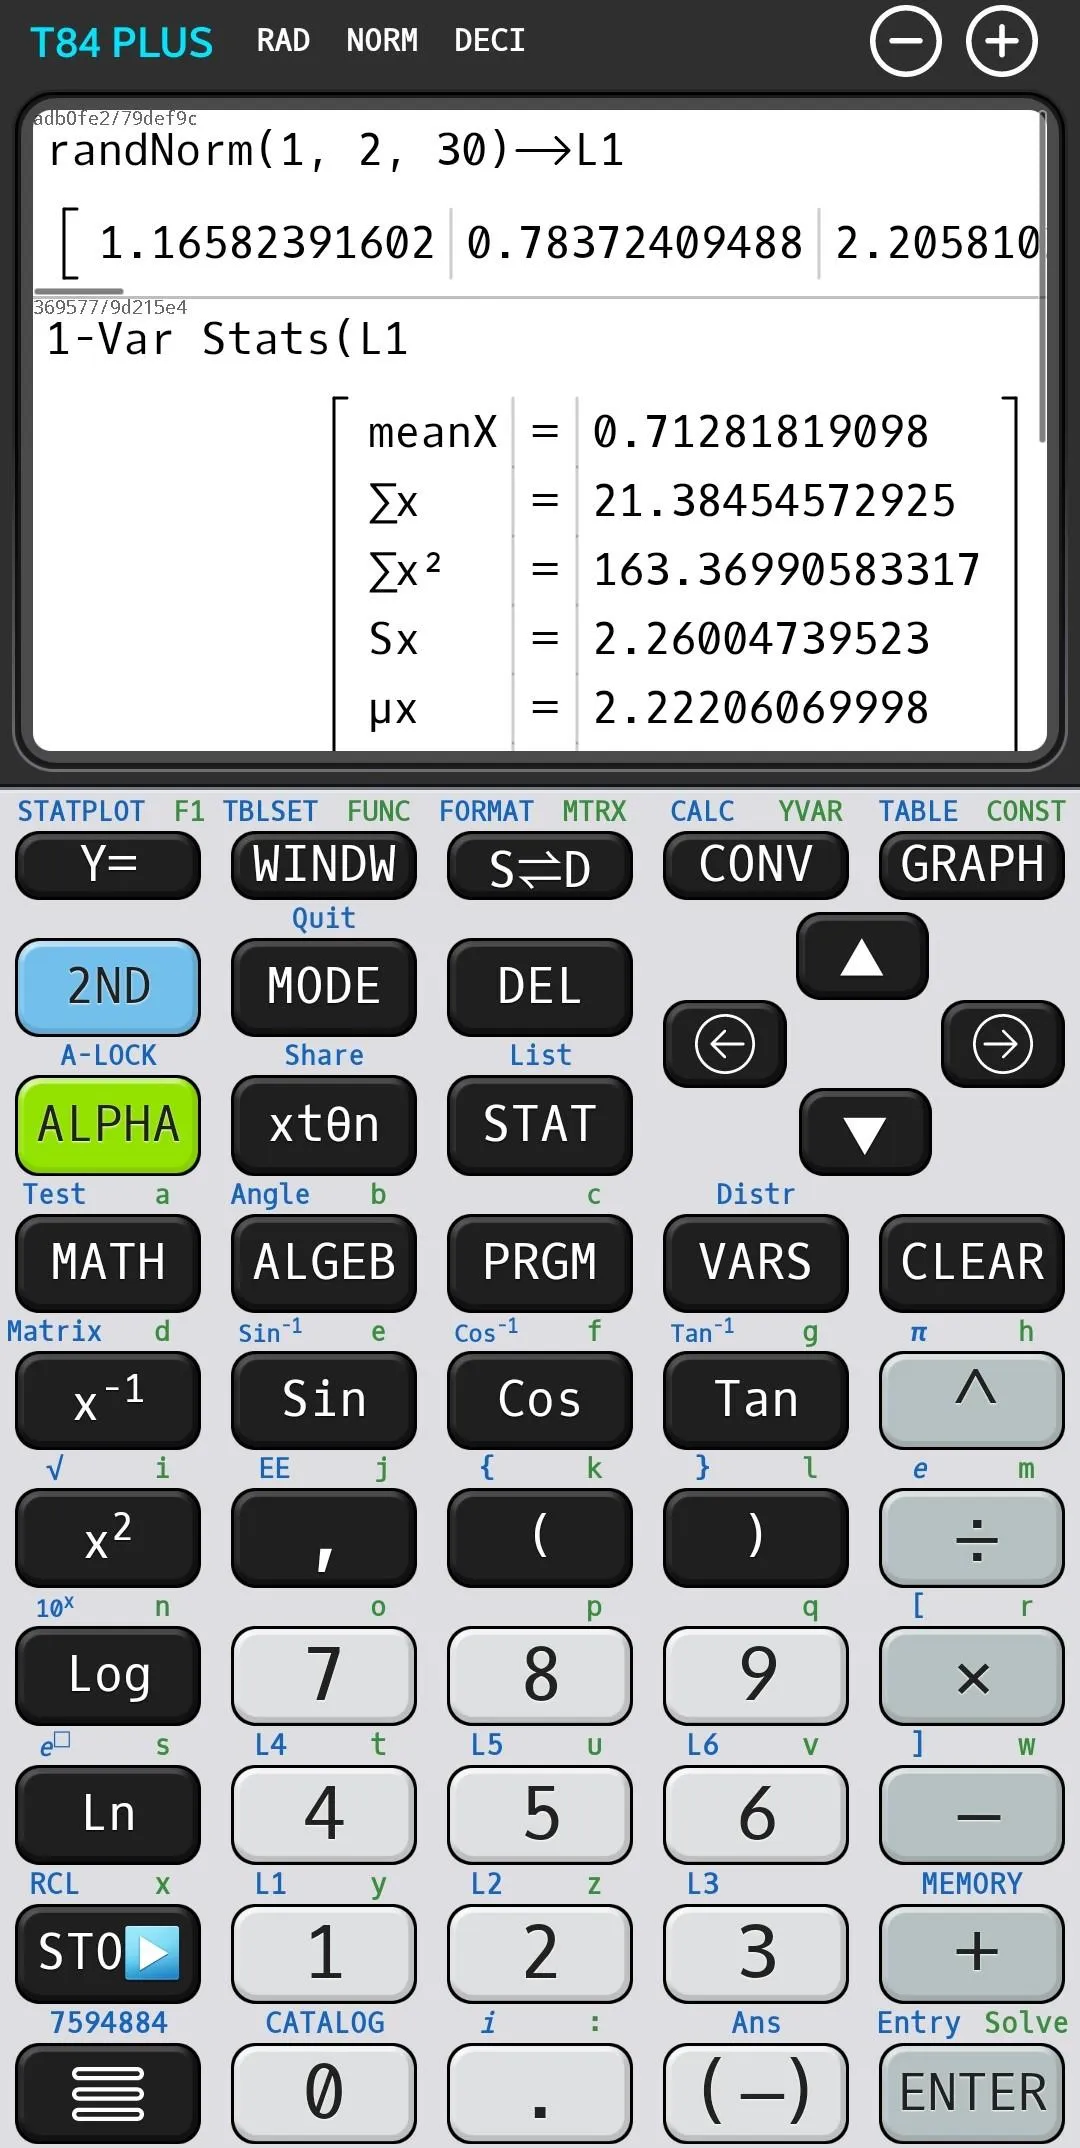Tap the plus zoom-in circle icon

pos(1002,41)
